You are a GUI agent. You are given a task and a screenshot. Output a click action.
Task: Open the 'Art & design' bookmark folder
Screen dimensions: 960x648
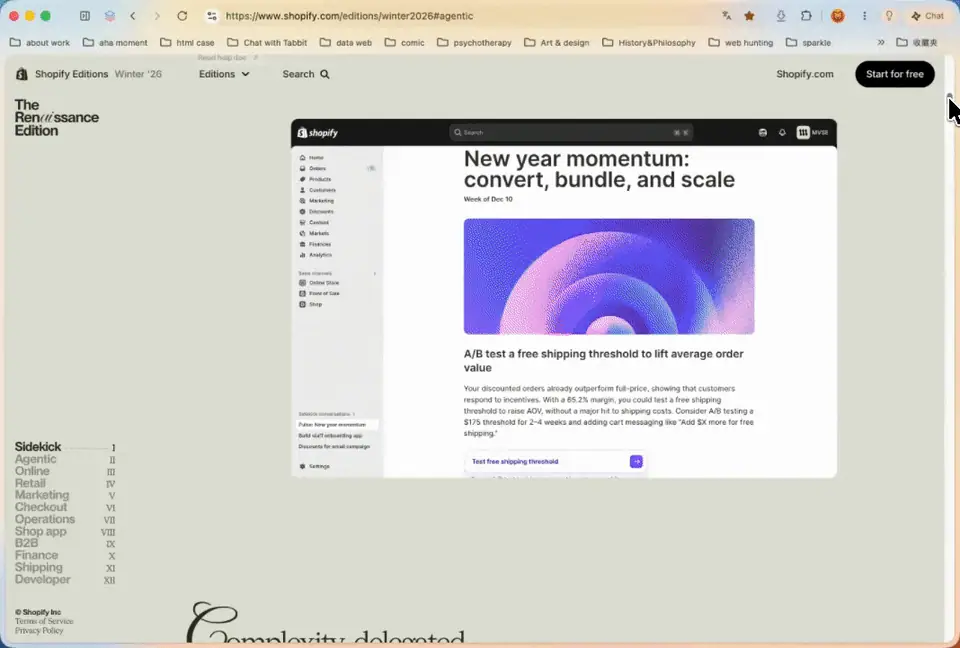(x=557, y=42)
